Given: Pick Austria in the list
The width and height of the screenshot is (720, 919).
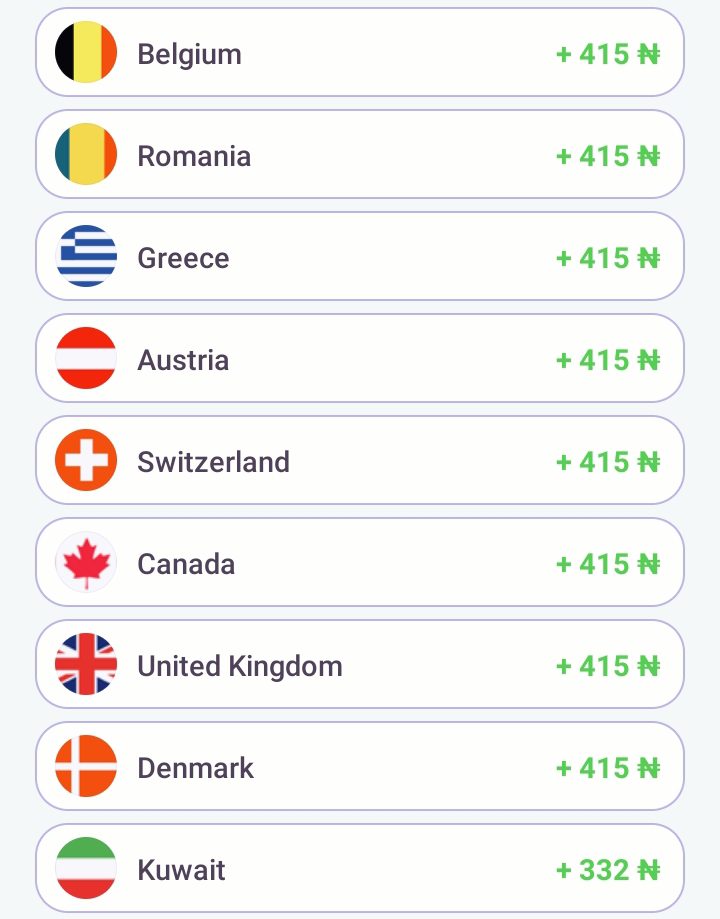Looking at the screenshot, I should 183,360.
